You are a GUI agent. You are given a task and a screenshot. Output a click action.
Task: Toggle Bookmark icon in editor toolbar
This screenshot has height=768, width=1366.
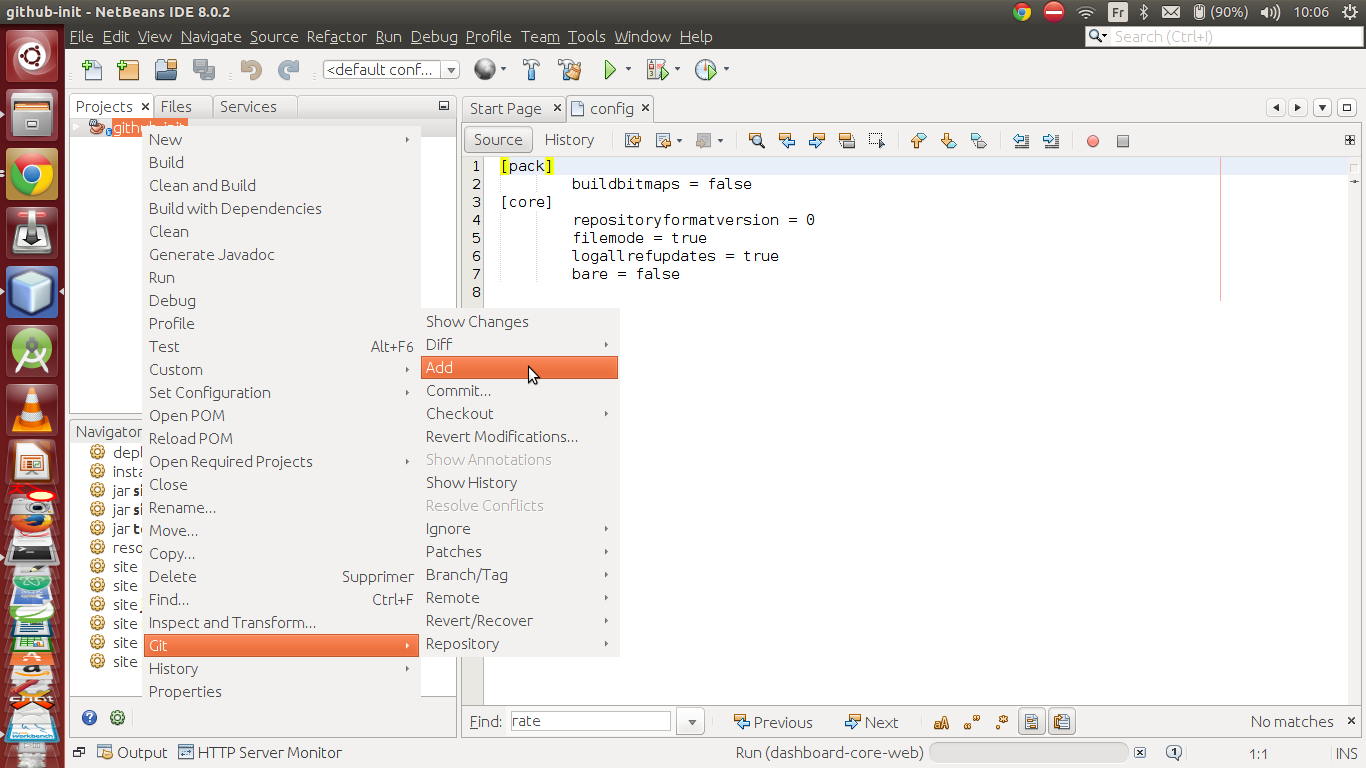(x=979, y=141)
